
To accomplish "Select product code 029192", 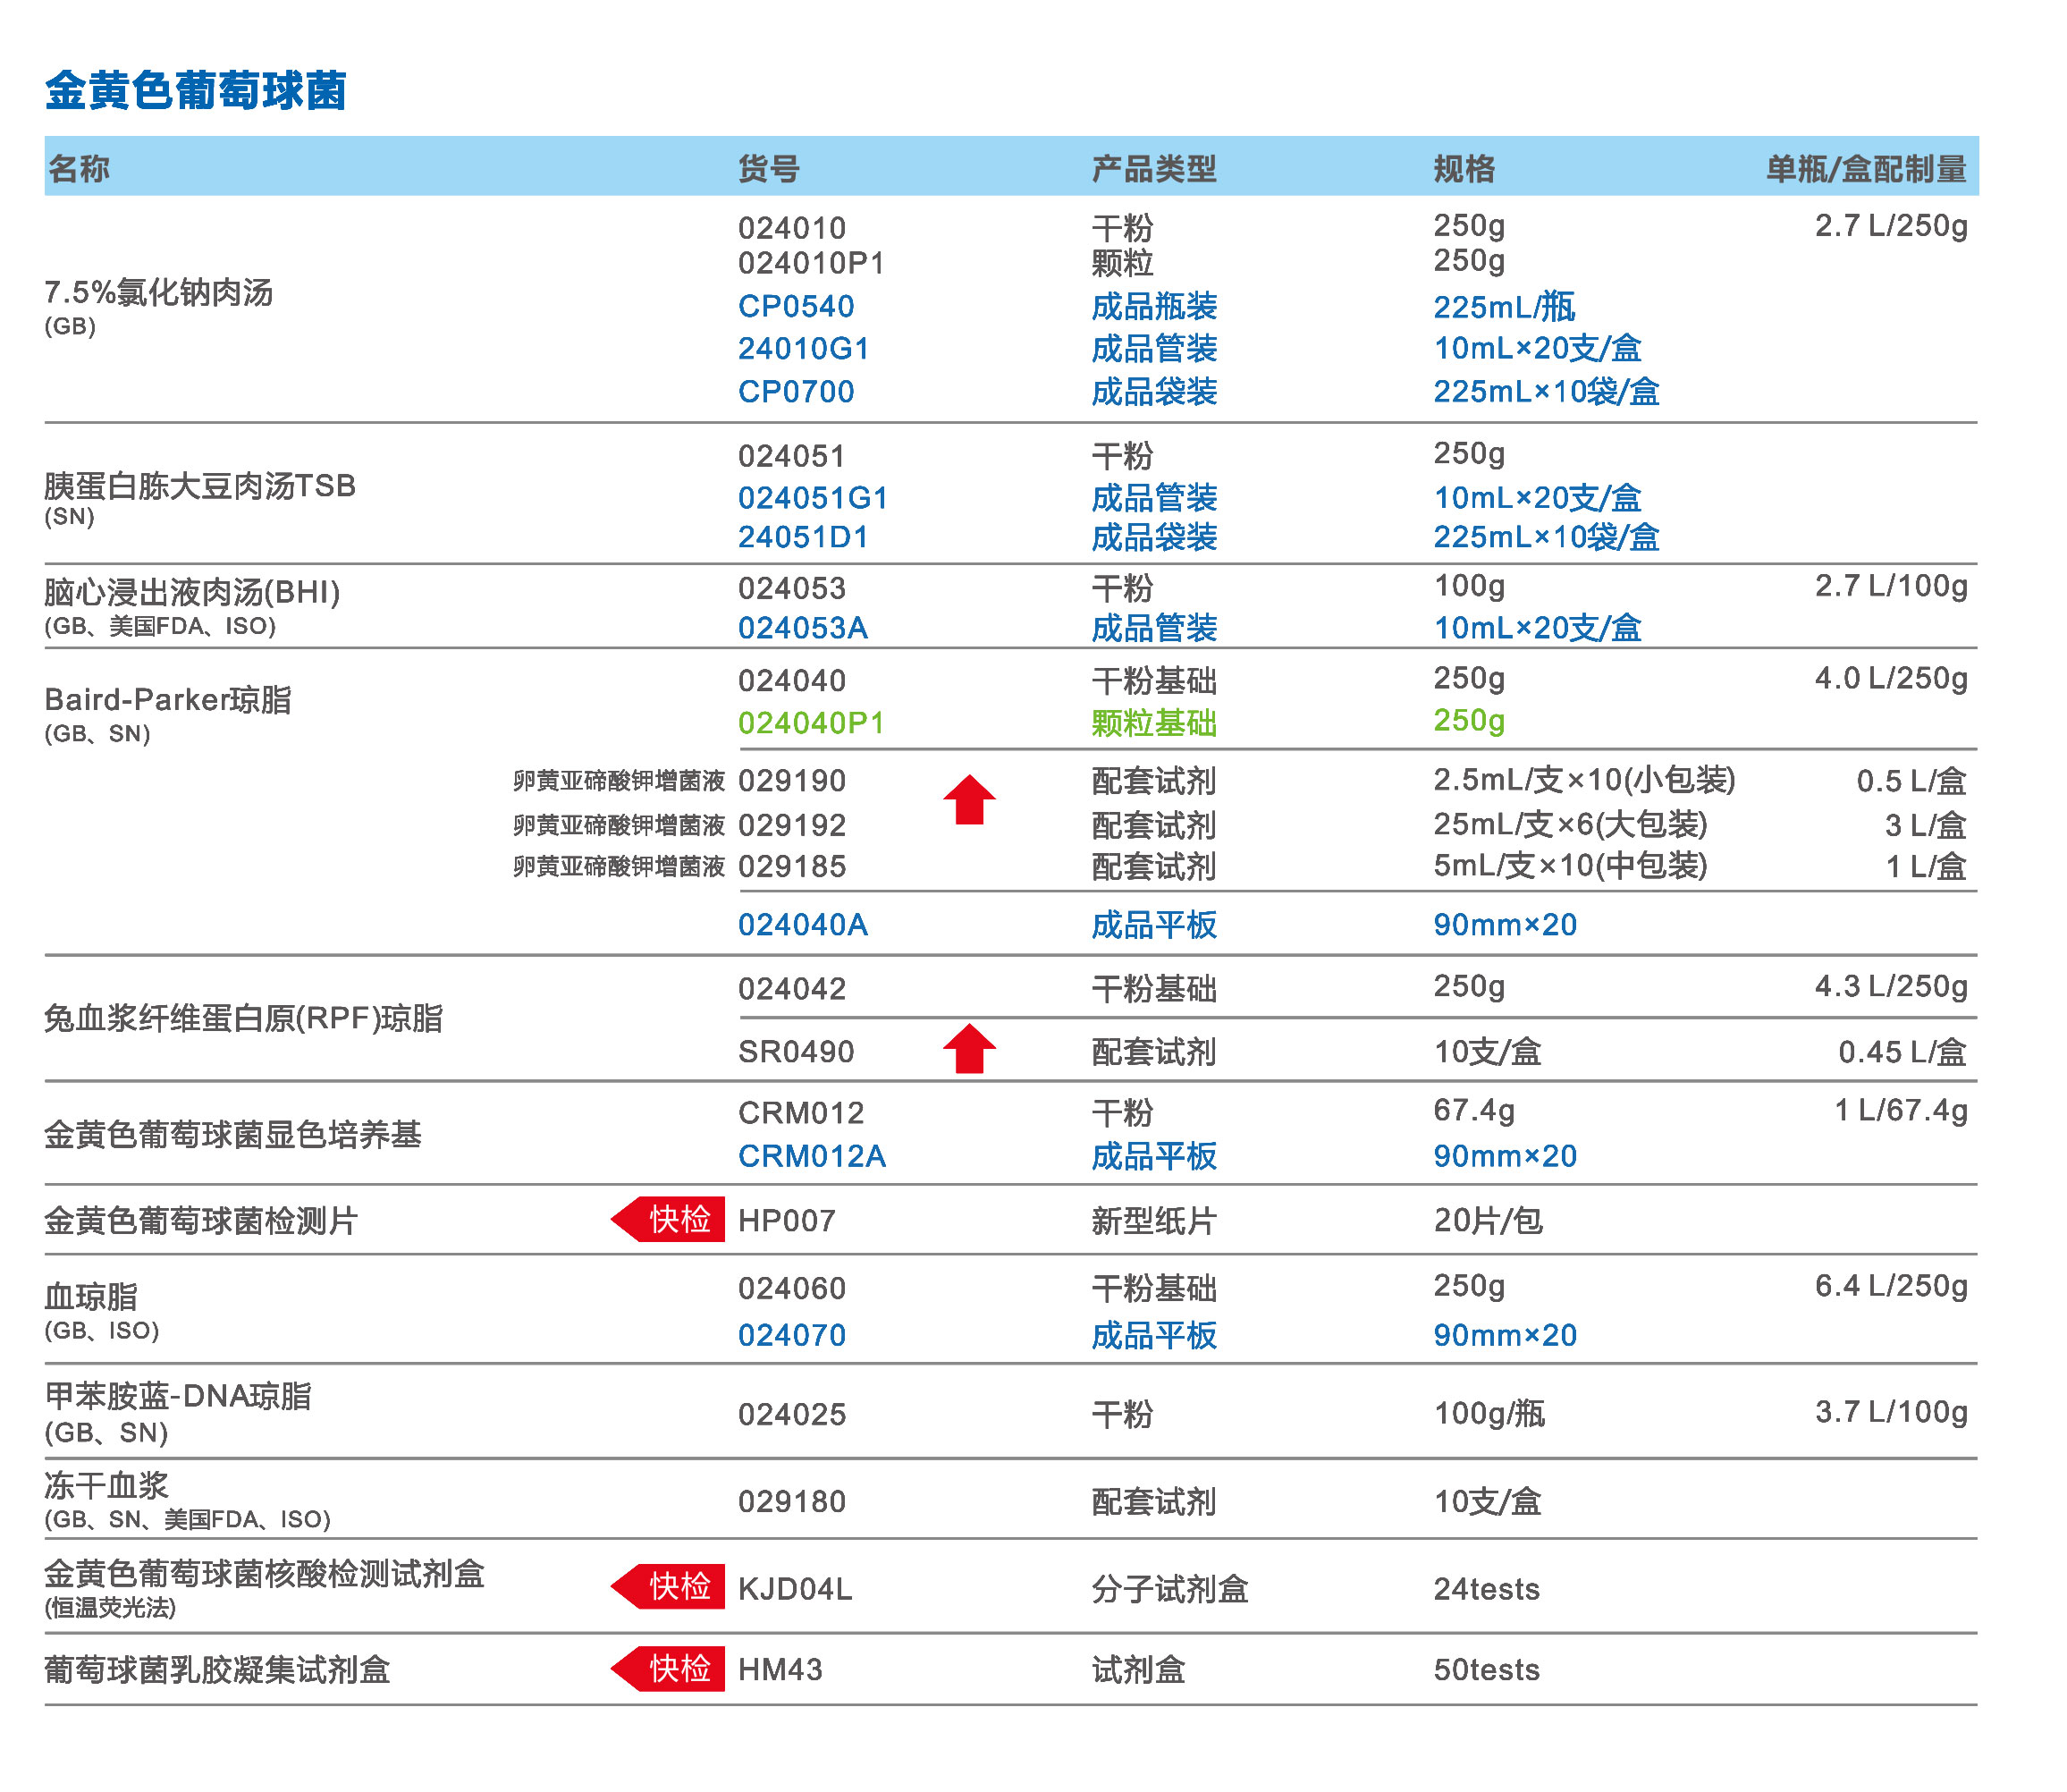I will coord(792,825).
